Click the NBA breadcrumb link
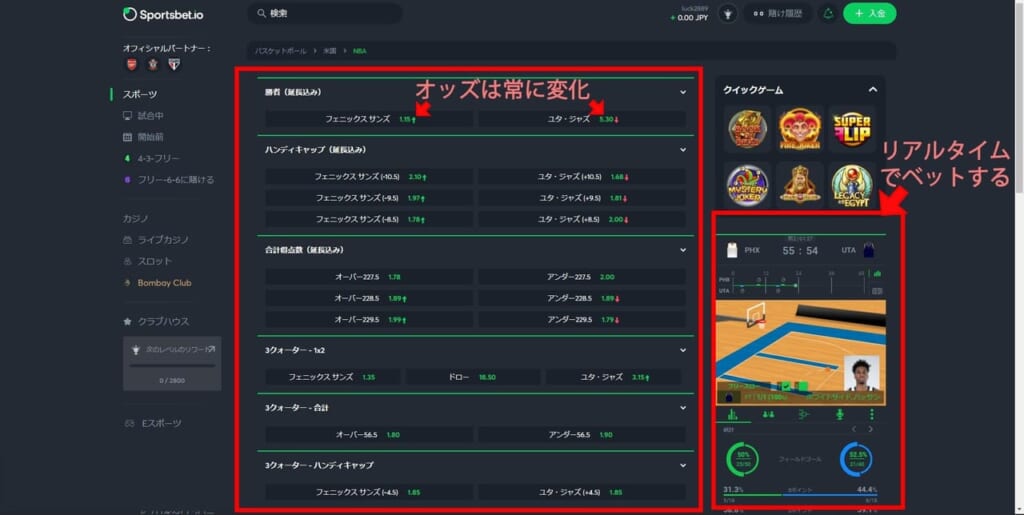Viewport: 1024px width, 515px height. tap(360, 51)
